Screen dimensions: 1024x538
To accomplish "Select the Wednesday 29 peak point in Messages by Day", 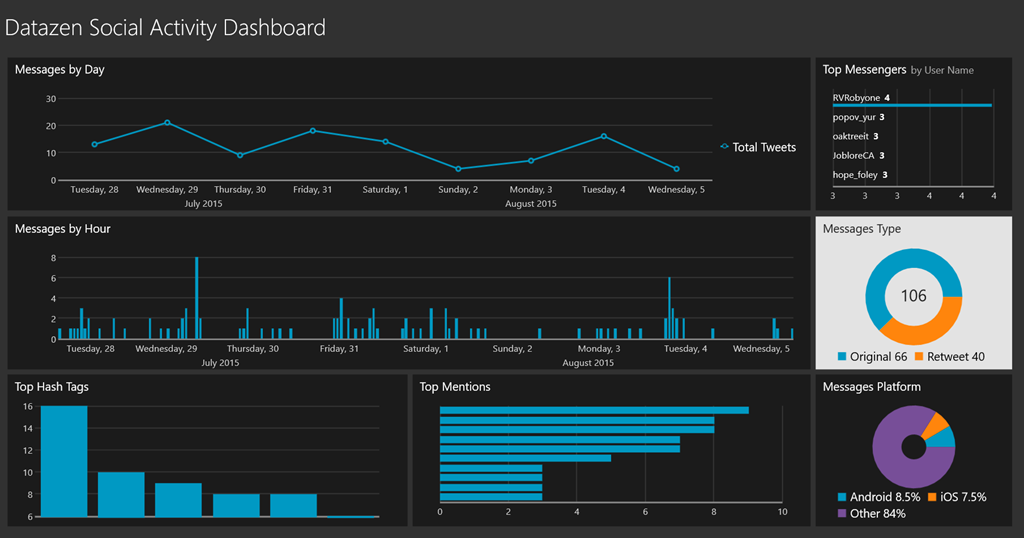I will click(167, 123).
